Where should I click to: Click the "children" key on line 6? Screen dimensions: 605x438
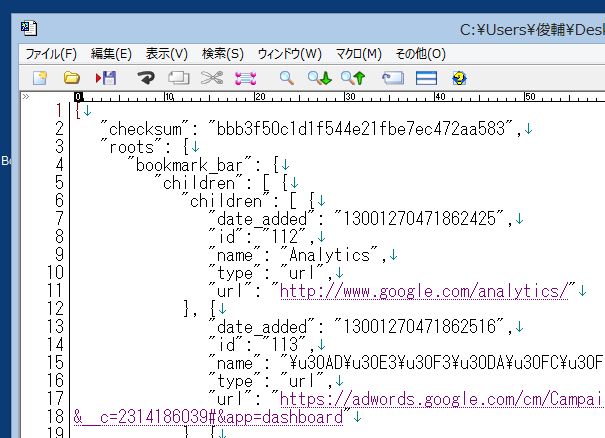[226, 201]
